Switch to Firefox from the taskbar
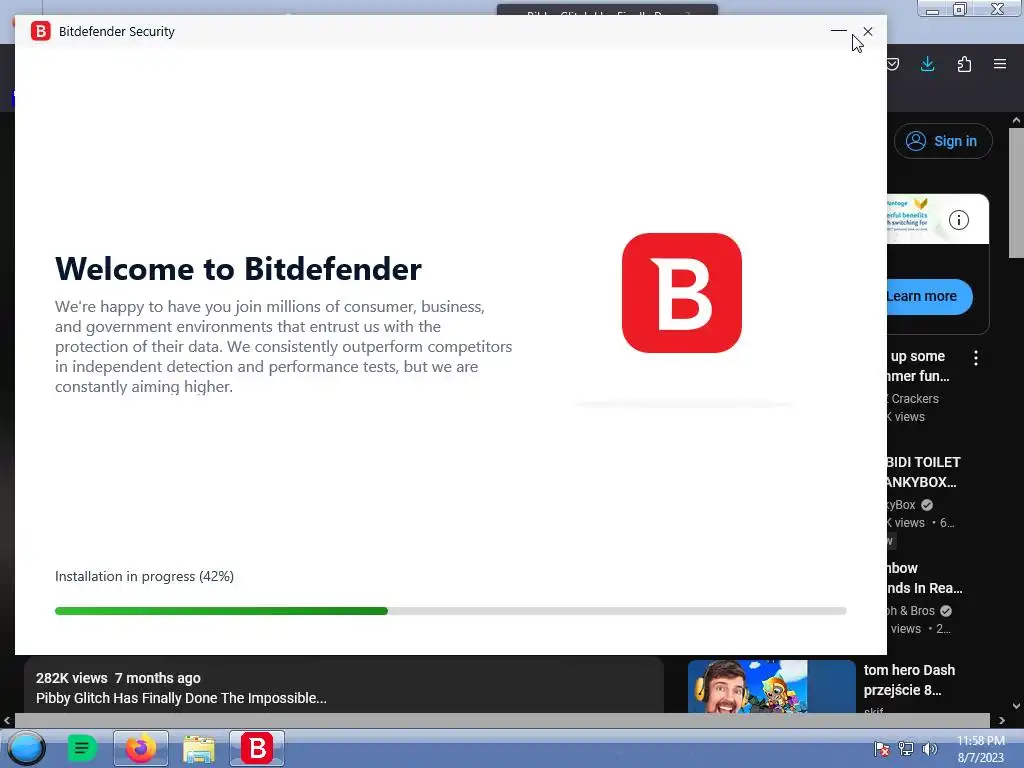This screenshot has height=768, width=1024. click(140, 748)
